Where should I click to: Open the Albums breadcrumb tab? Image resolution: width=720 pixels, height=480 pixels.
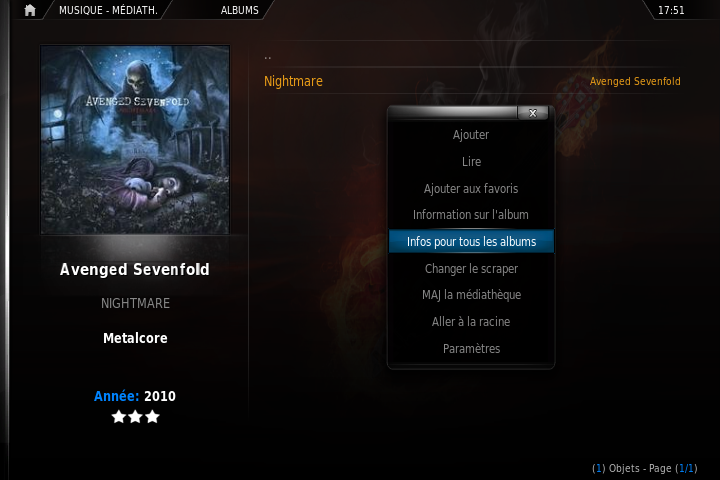click(239, 10)
